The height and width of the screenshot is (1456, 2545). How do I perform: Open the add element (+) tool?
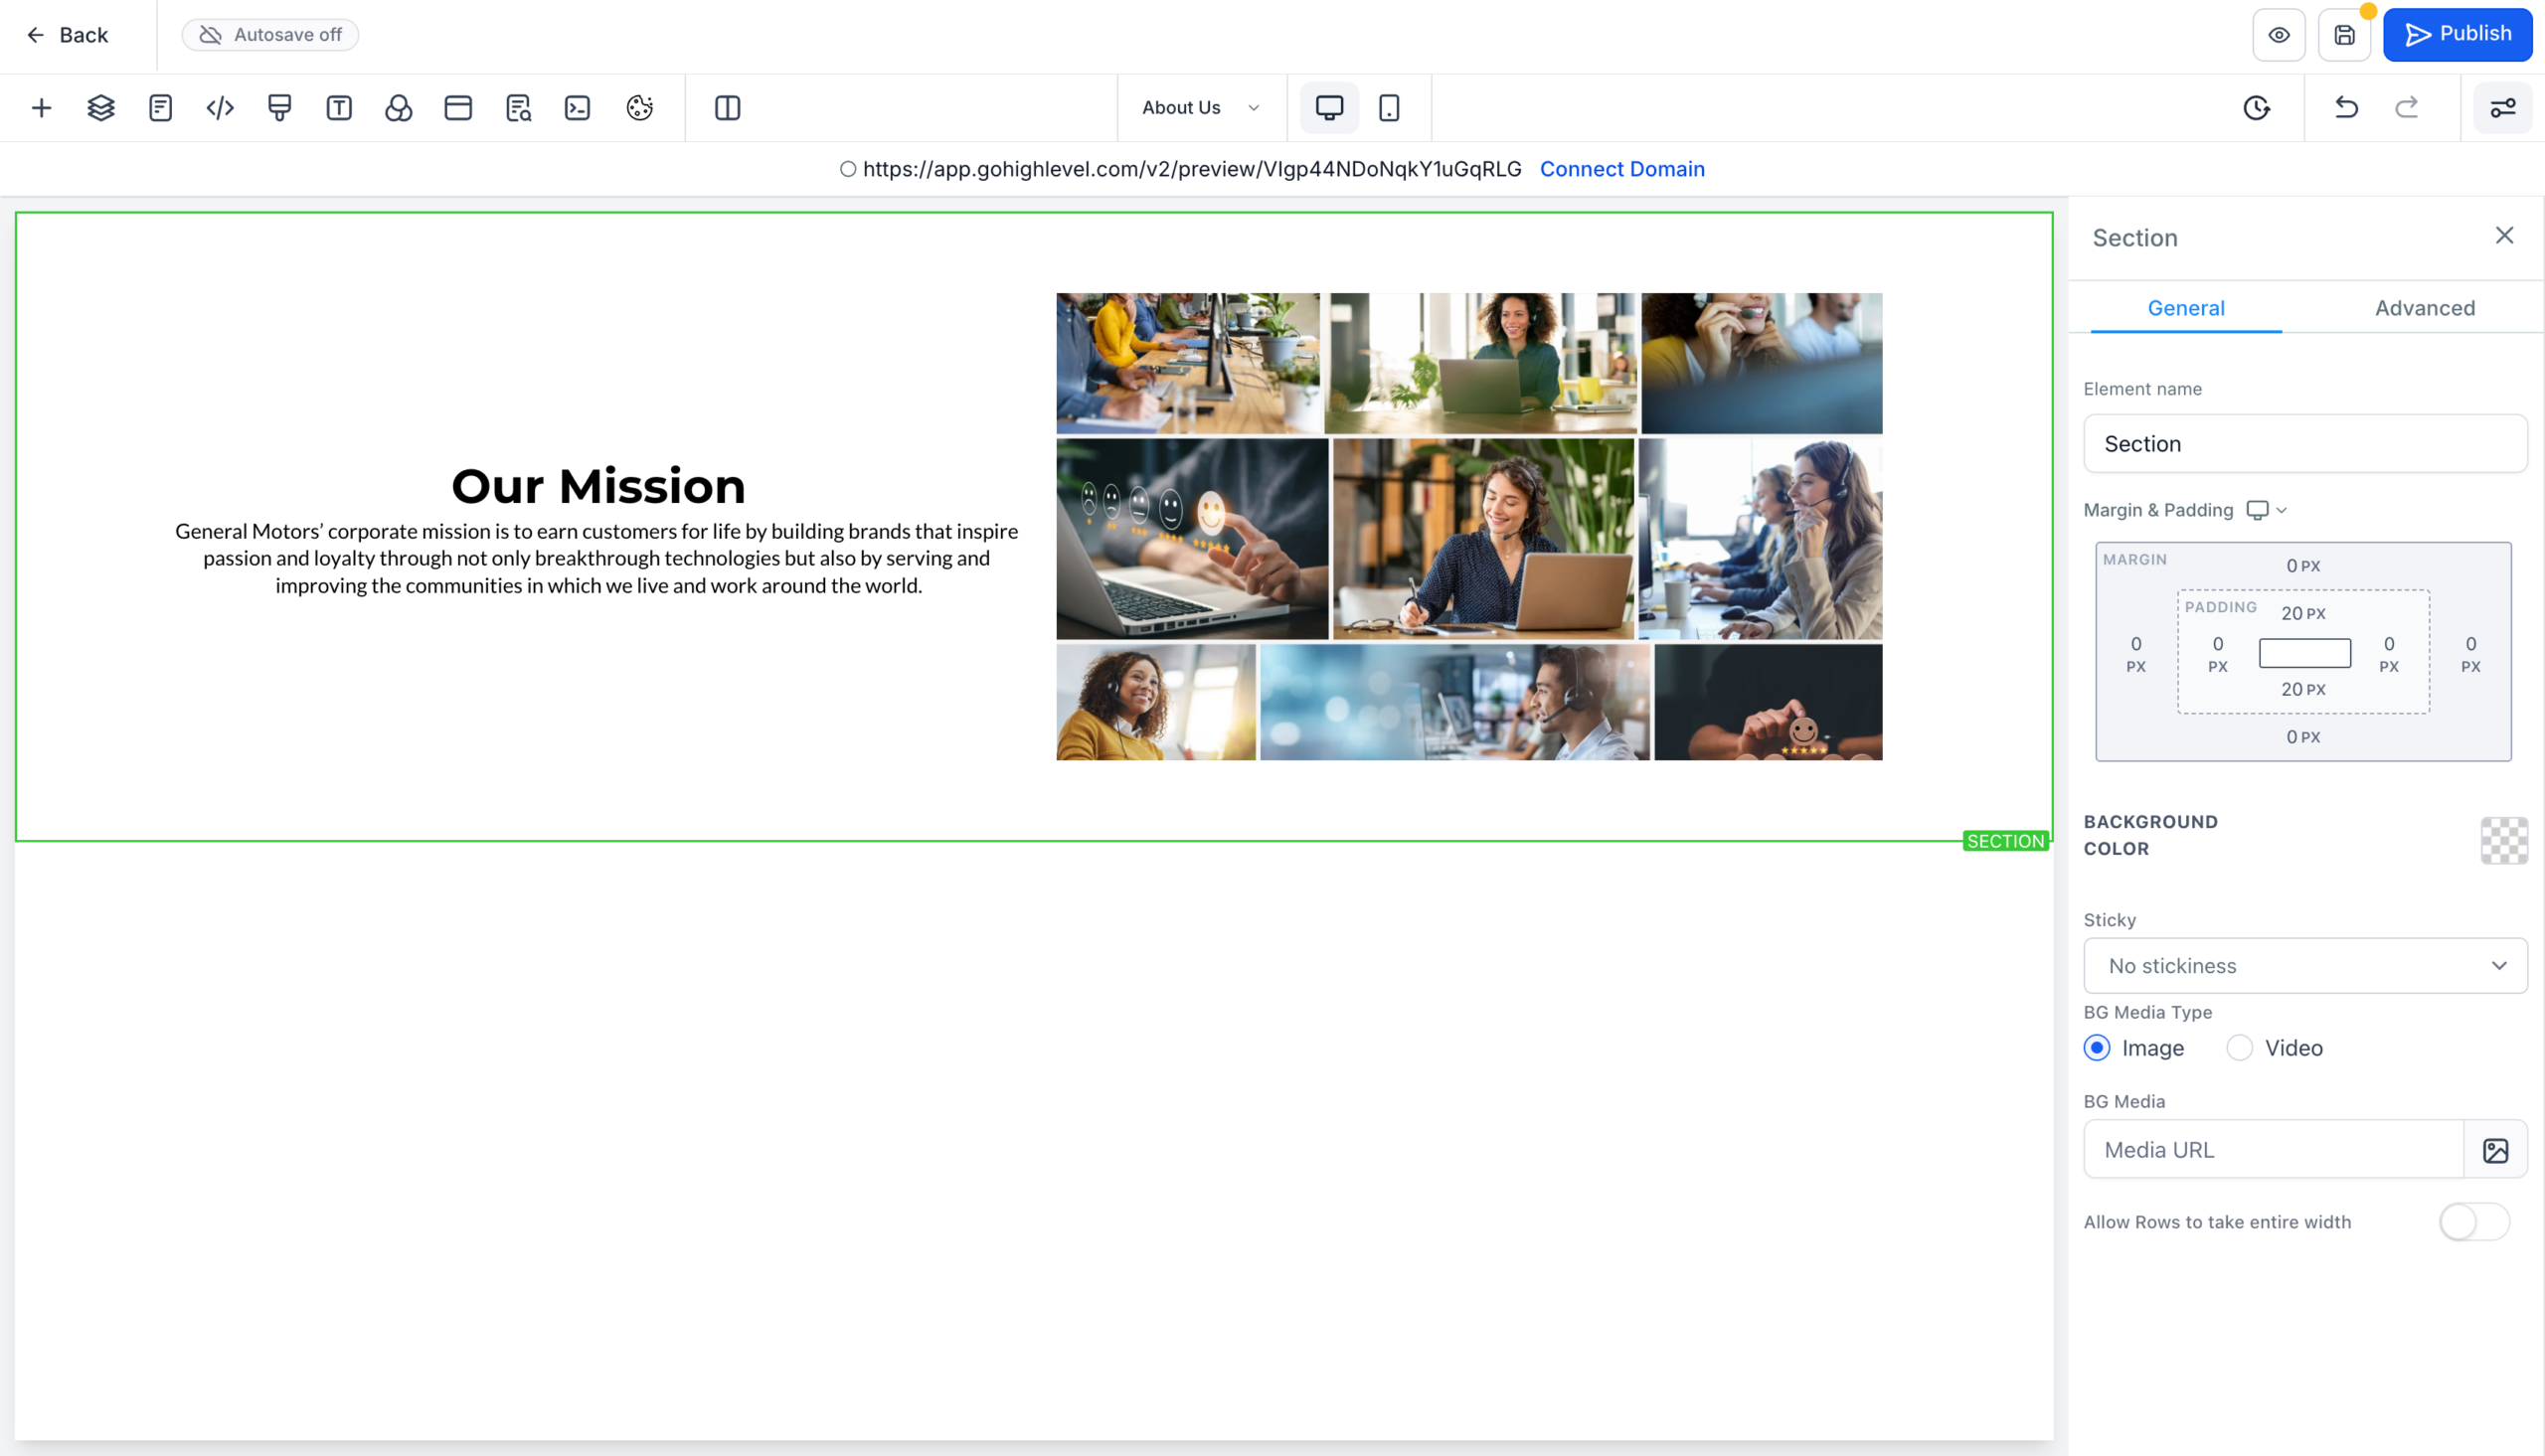coord(41,107)
